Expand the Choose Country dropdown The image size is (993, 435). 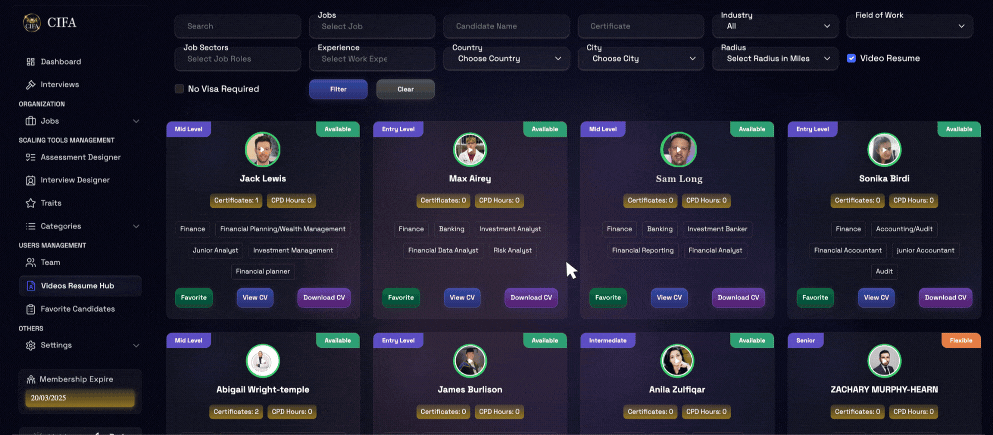(x=507, y=58)
